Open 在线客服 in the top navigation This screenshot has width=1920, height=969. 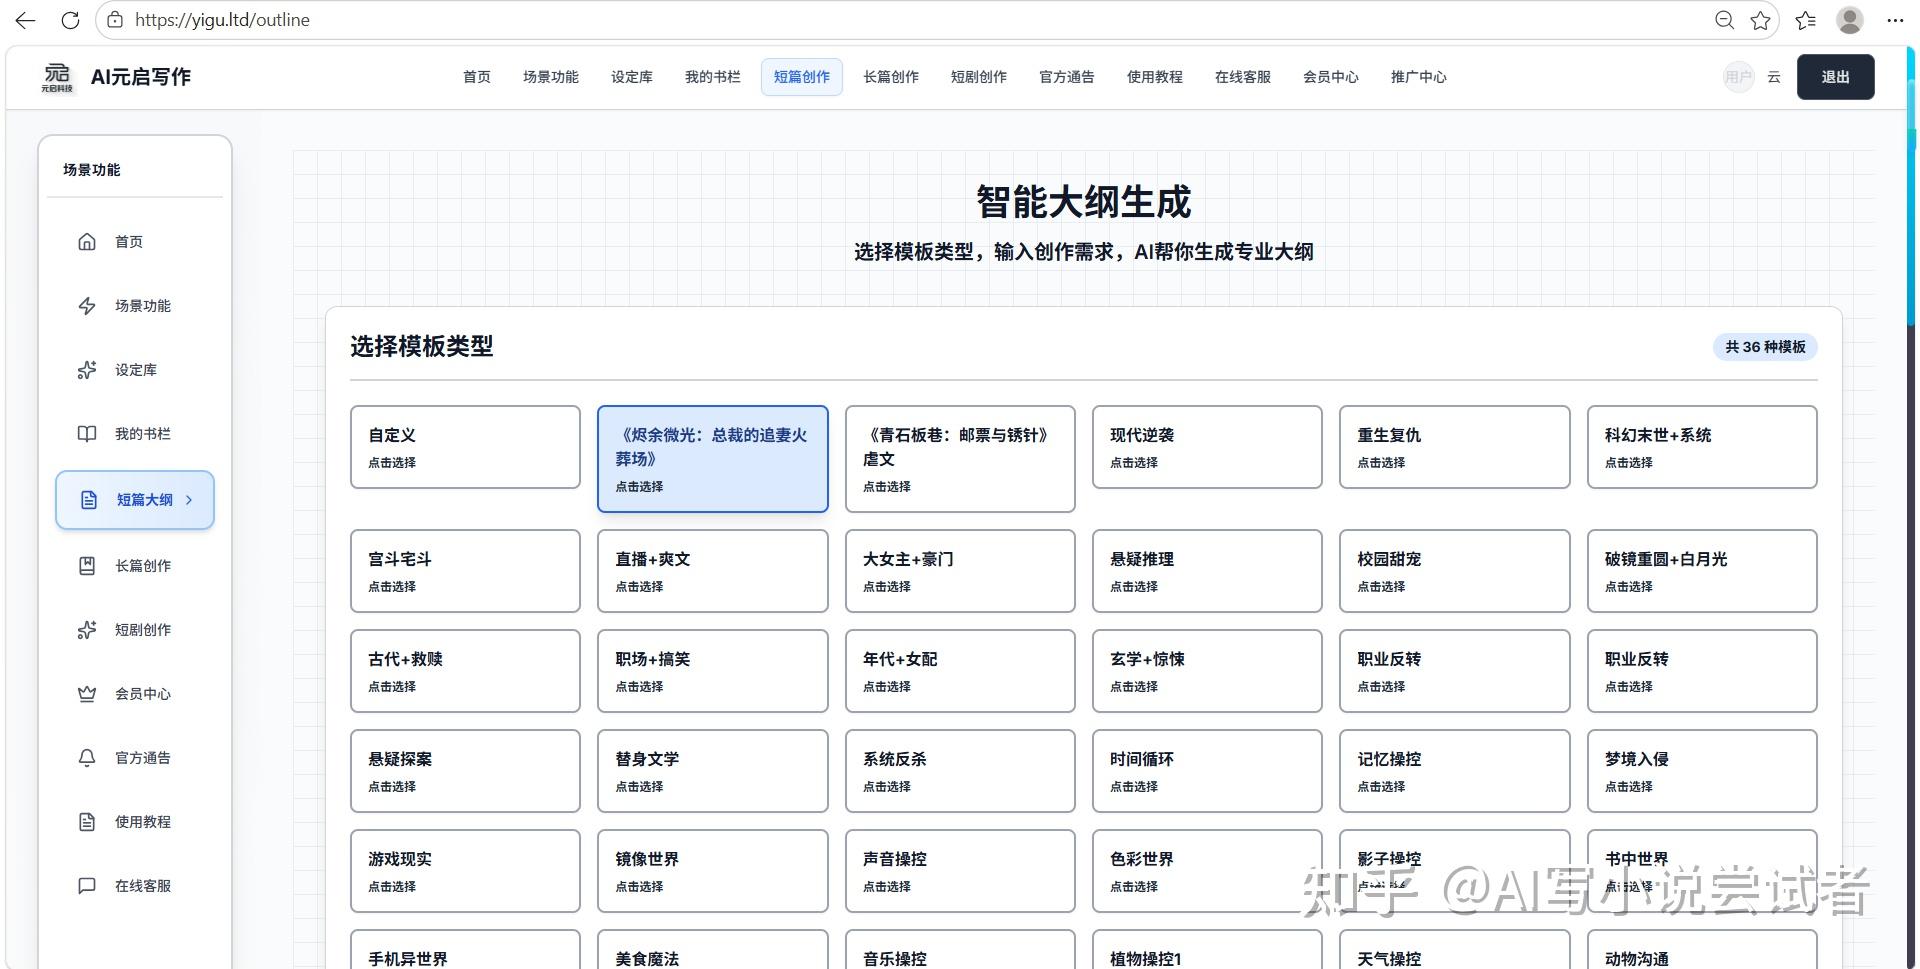click(1243, 77)
